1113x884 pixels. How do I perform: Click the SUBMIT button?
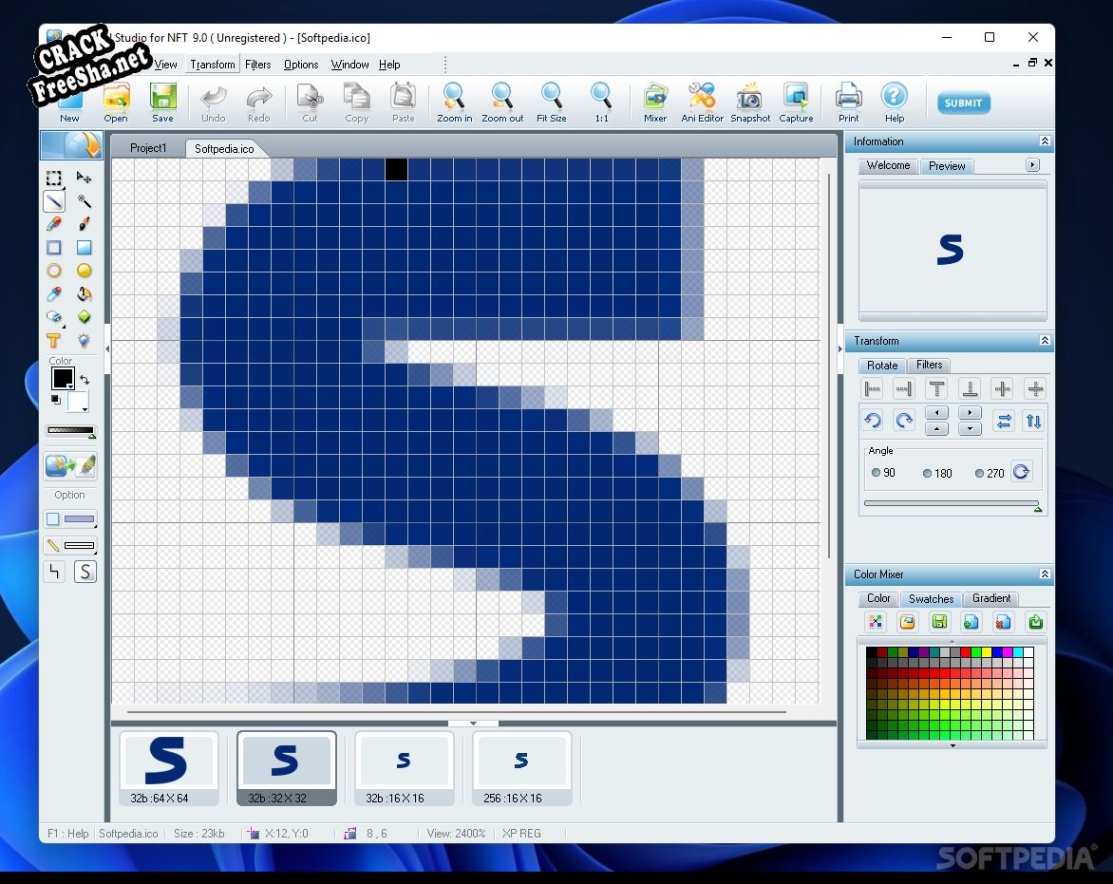pos(963,103)
